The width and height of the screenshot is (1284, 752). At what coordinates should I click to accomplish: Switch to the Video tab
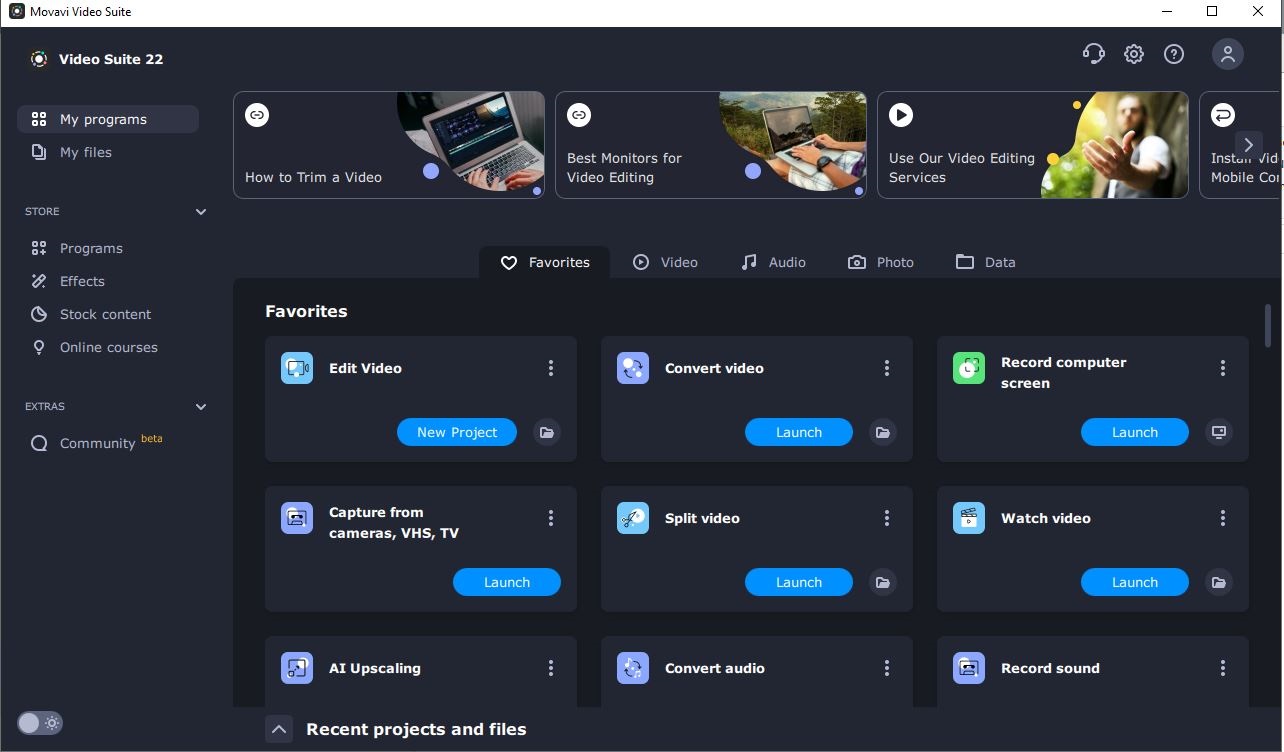[x=665, y=262]
